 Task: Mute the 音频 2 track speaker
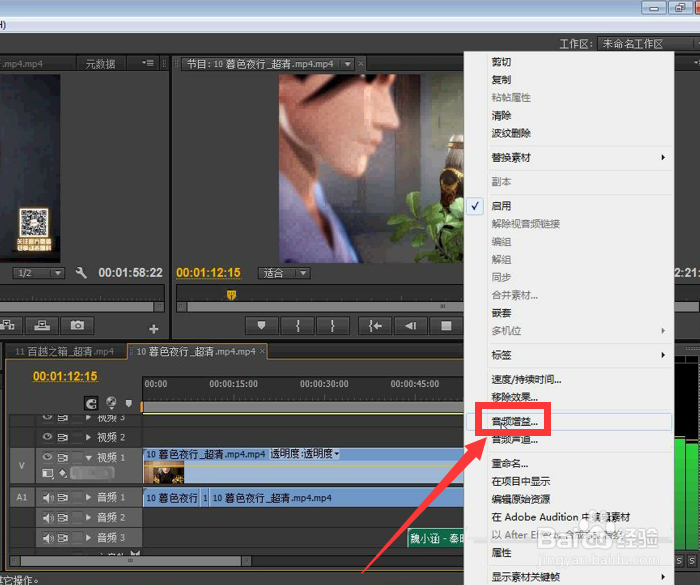(x=48, y=518)
